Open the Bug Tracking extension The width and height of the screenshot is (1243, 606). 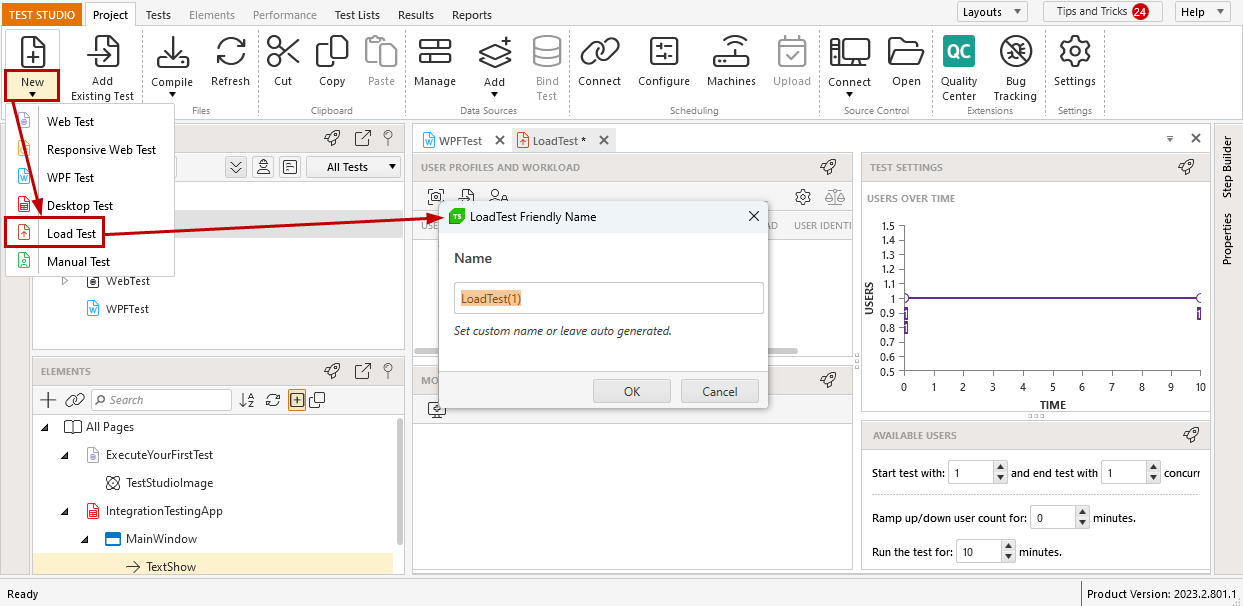[x=1015, y=67]
